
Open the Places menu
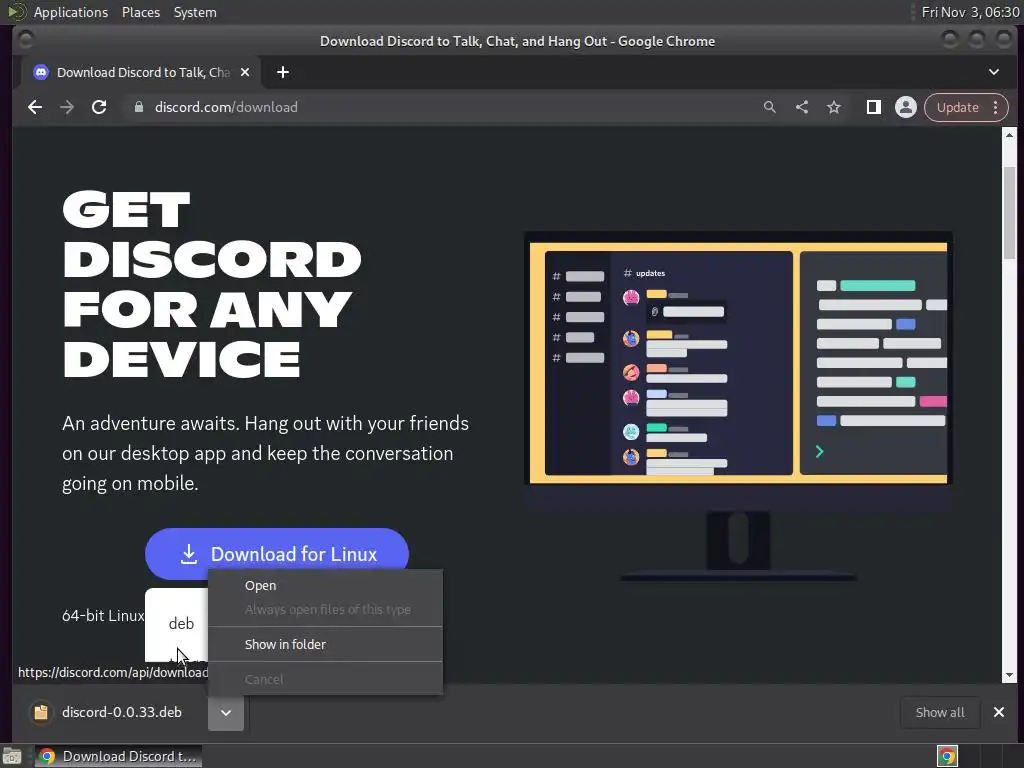140,12
